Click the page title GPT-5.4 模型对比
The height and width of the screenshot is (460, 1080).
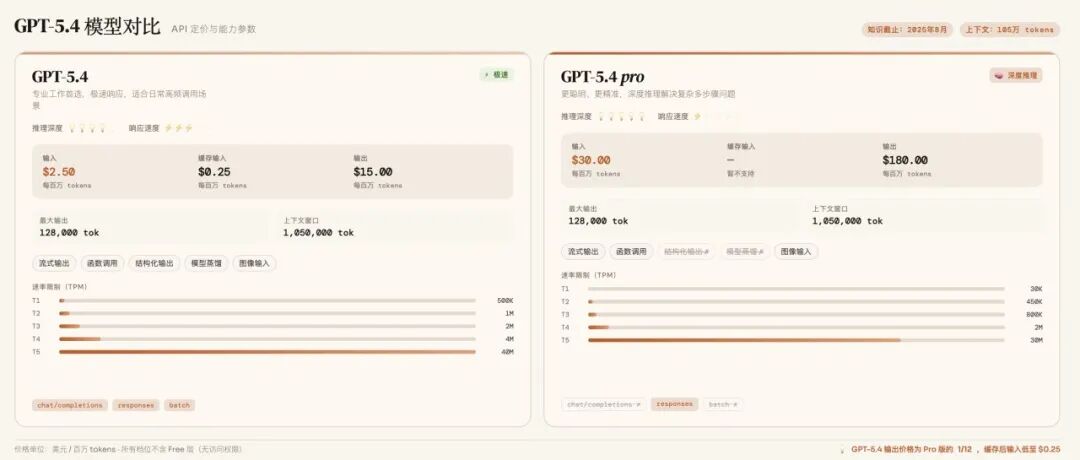[87, 27]
